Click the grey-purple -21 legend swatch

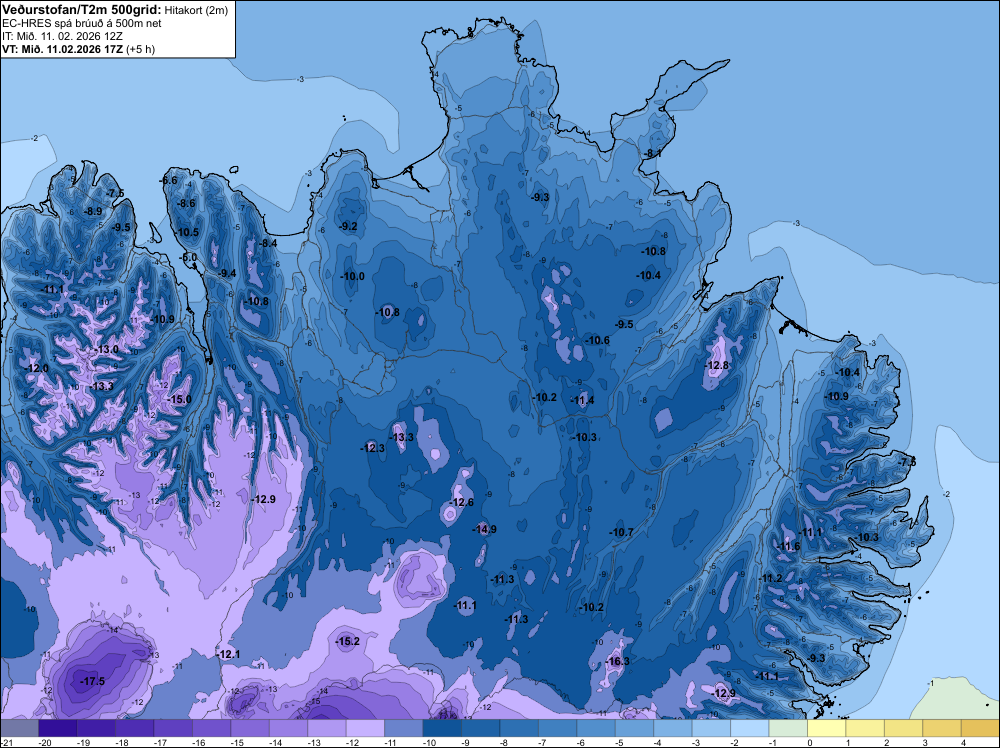(20, 728)
